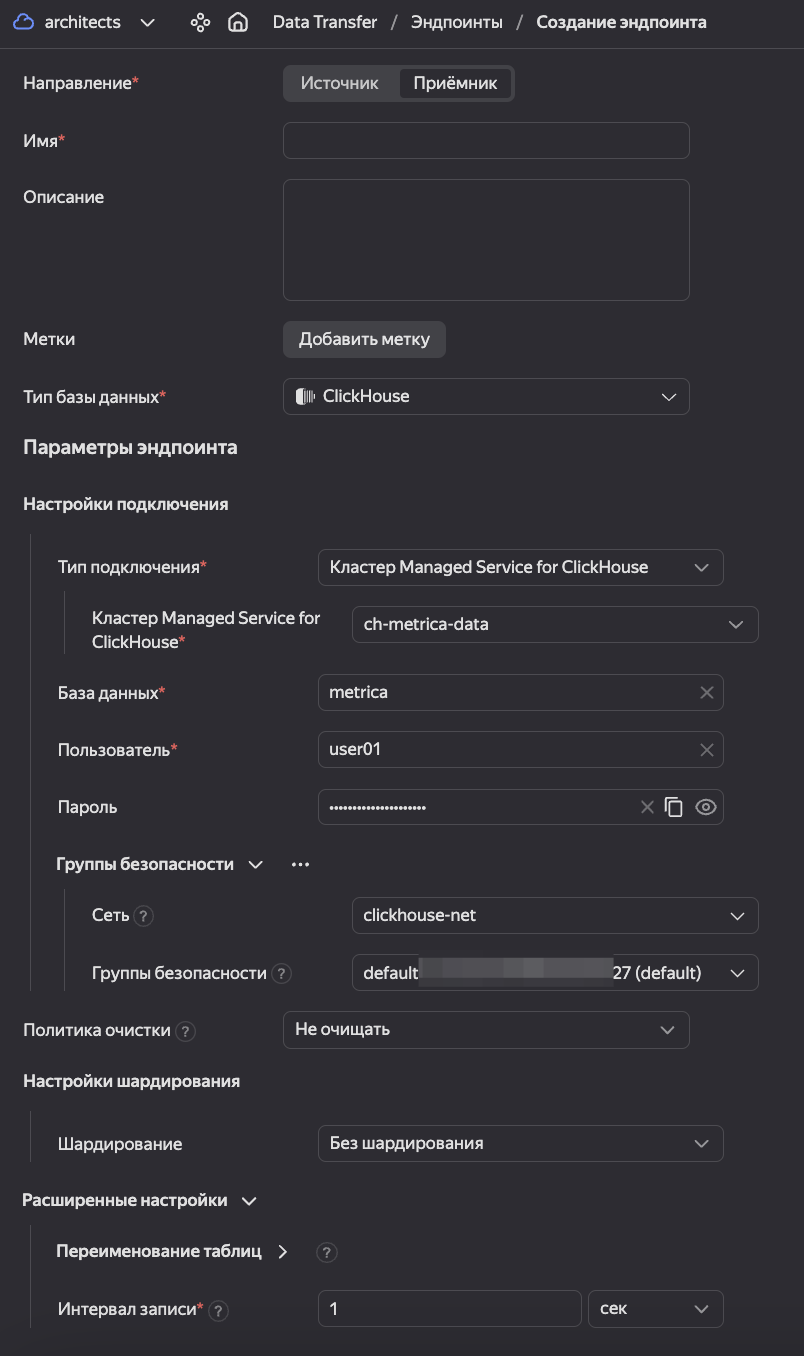Click the Добавить метку button

point(364,339)
